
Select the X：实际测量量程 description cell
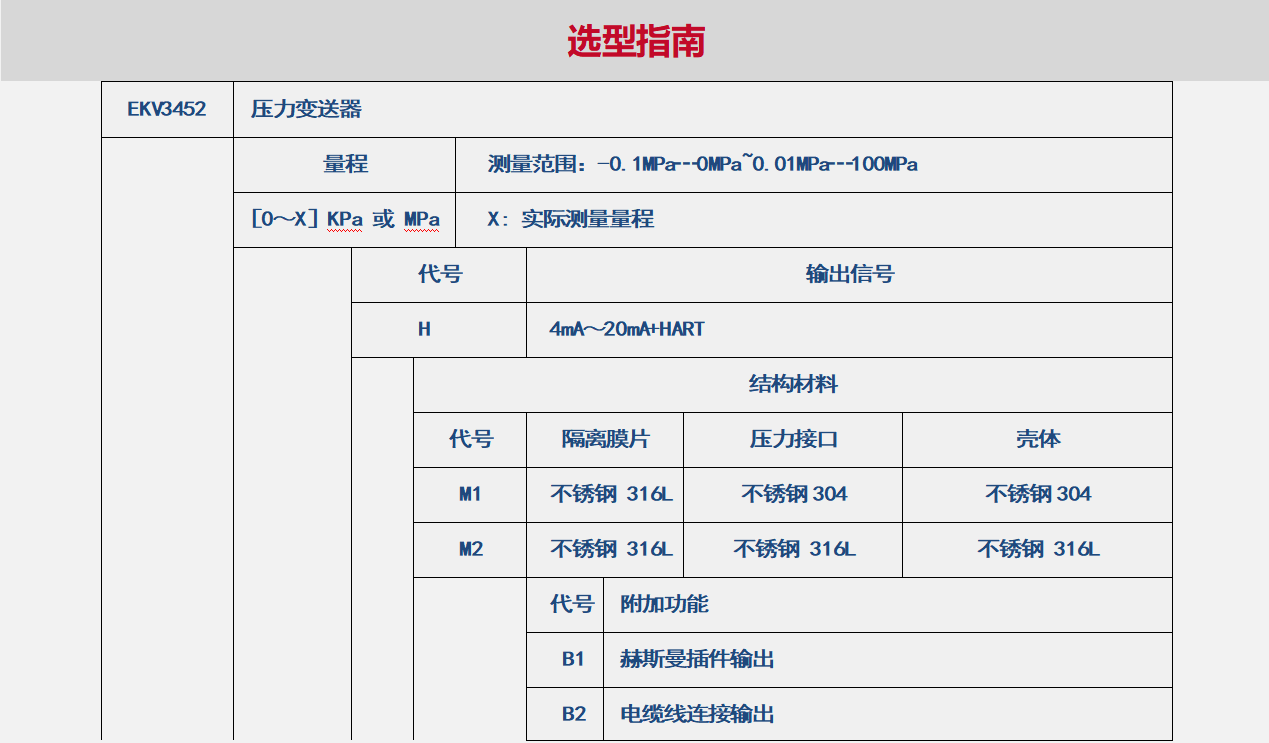click(x=570, y=220)
